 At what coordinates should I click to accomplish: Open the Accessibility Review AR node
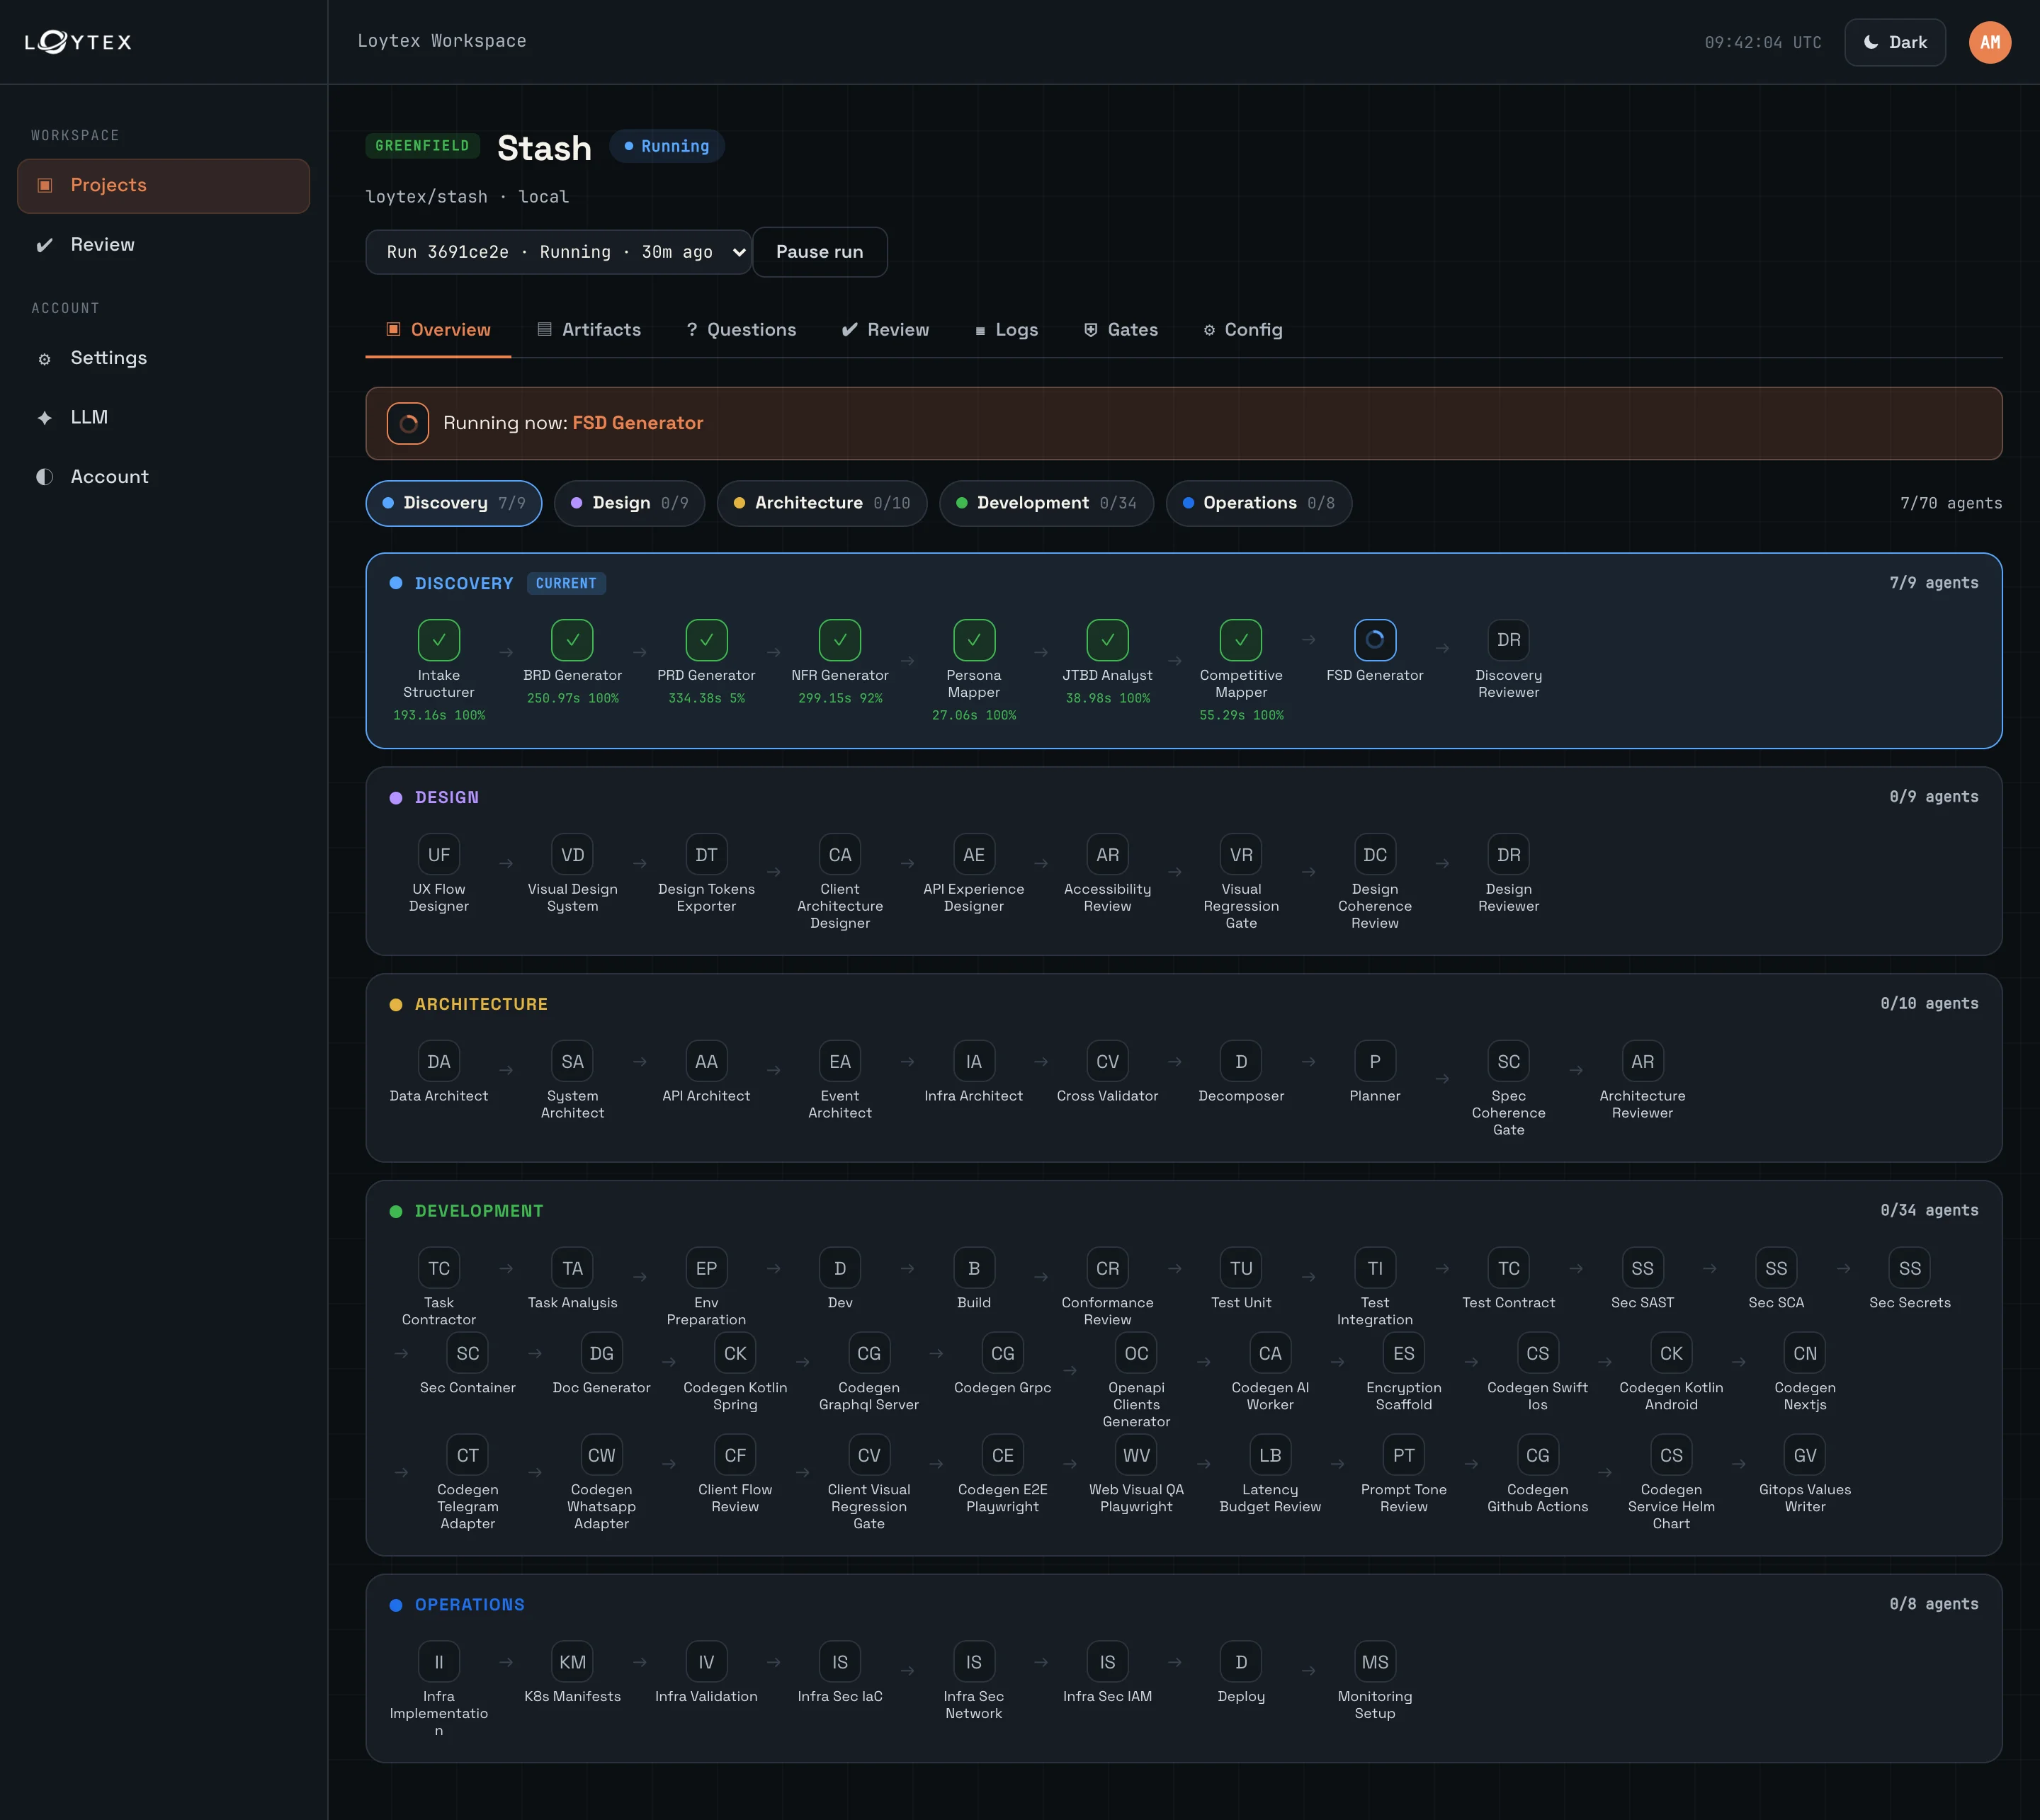point(1108,855)
